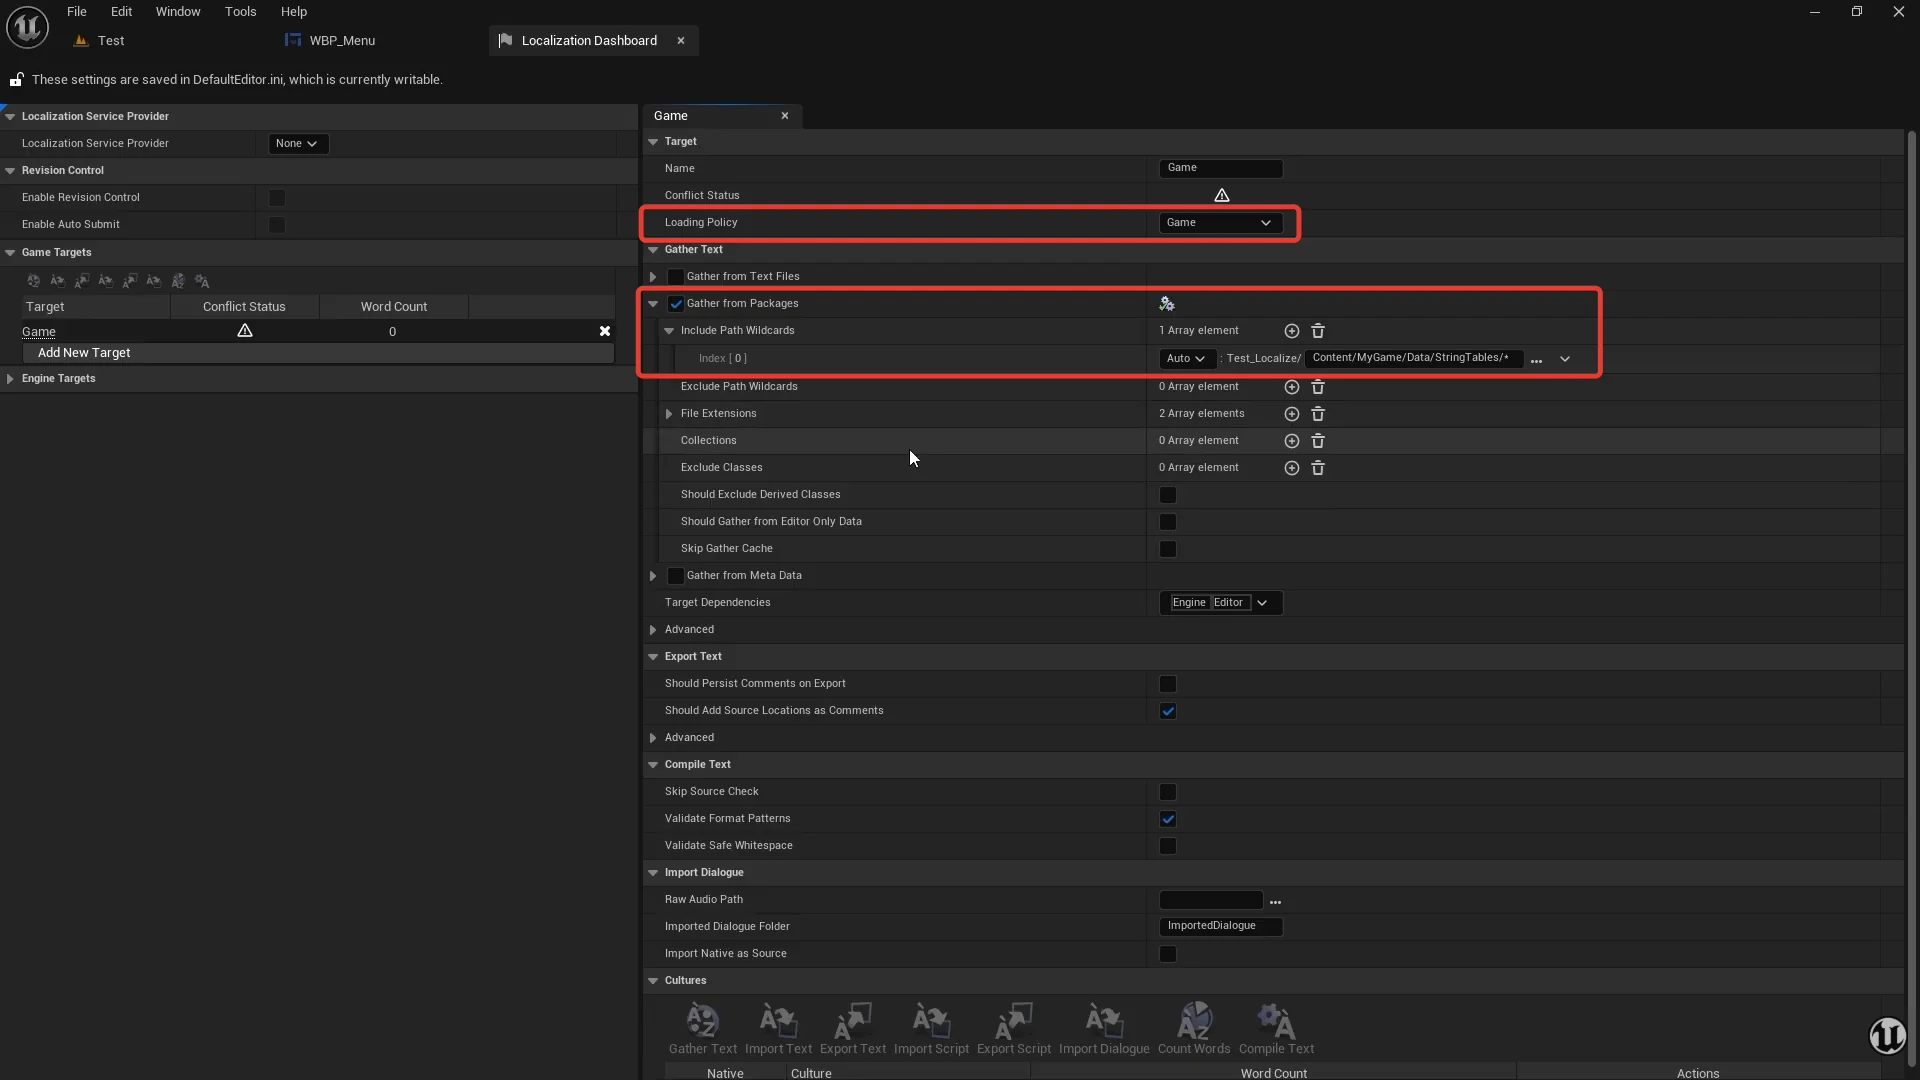This screenshot has width=1920, height=1080.
Task: Collapse the Export Text section
Action: pos(653,657)
